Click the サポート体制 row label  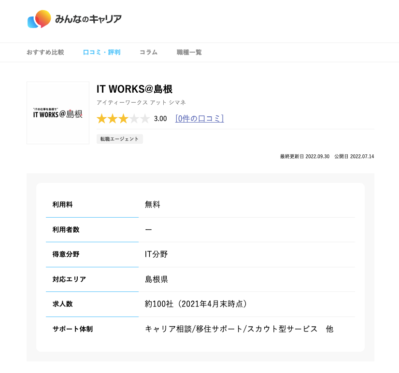72,329
